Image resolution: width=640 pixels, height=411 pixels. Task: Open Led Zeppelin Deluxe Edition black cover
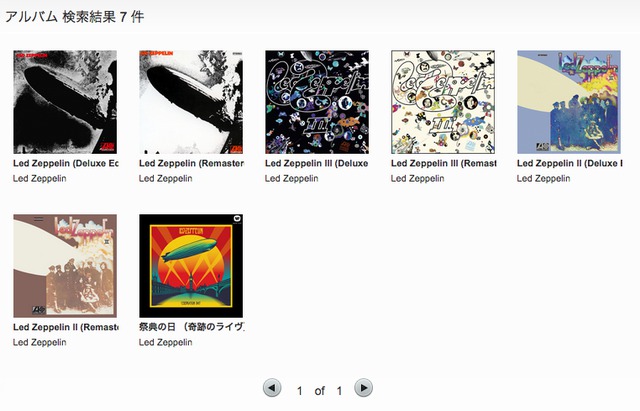(x=65, y=102)
